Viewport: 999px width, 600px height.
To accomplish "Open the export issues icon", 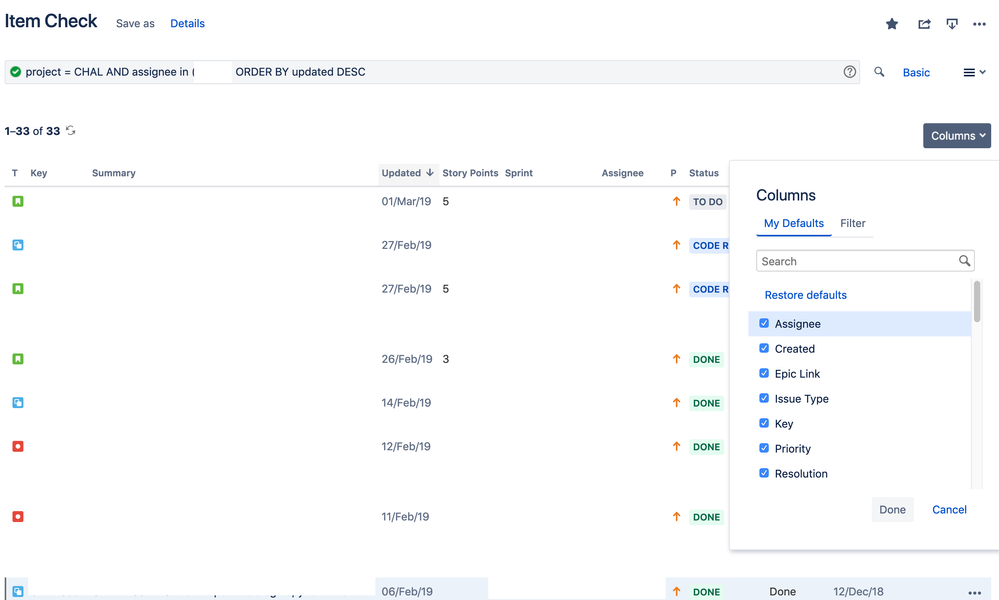I will pos(952,24).
